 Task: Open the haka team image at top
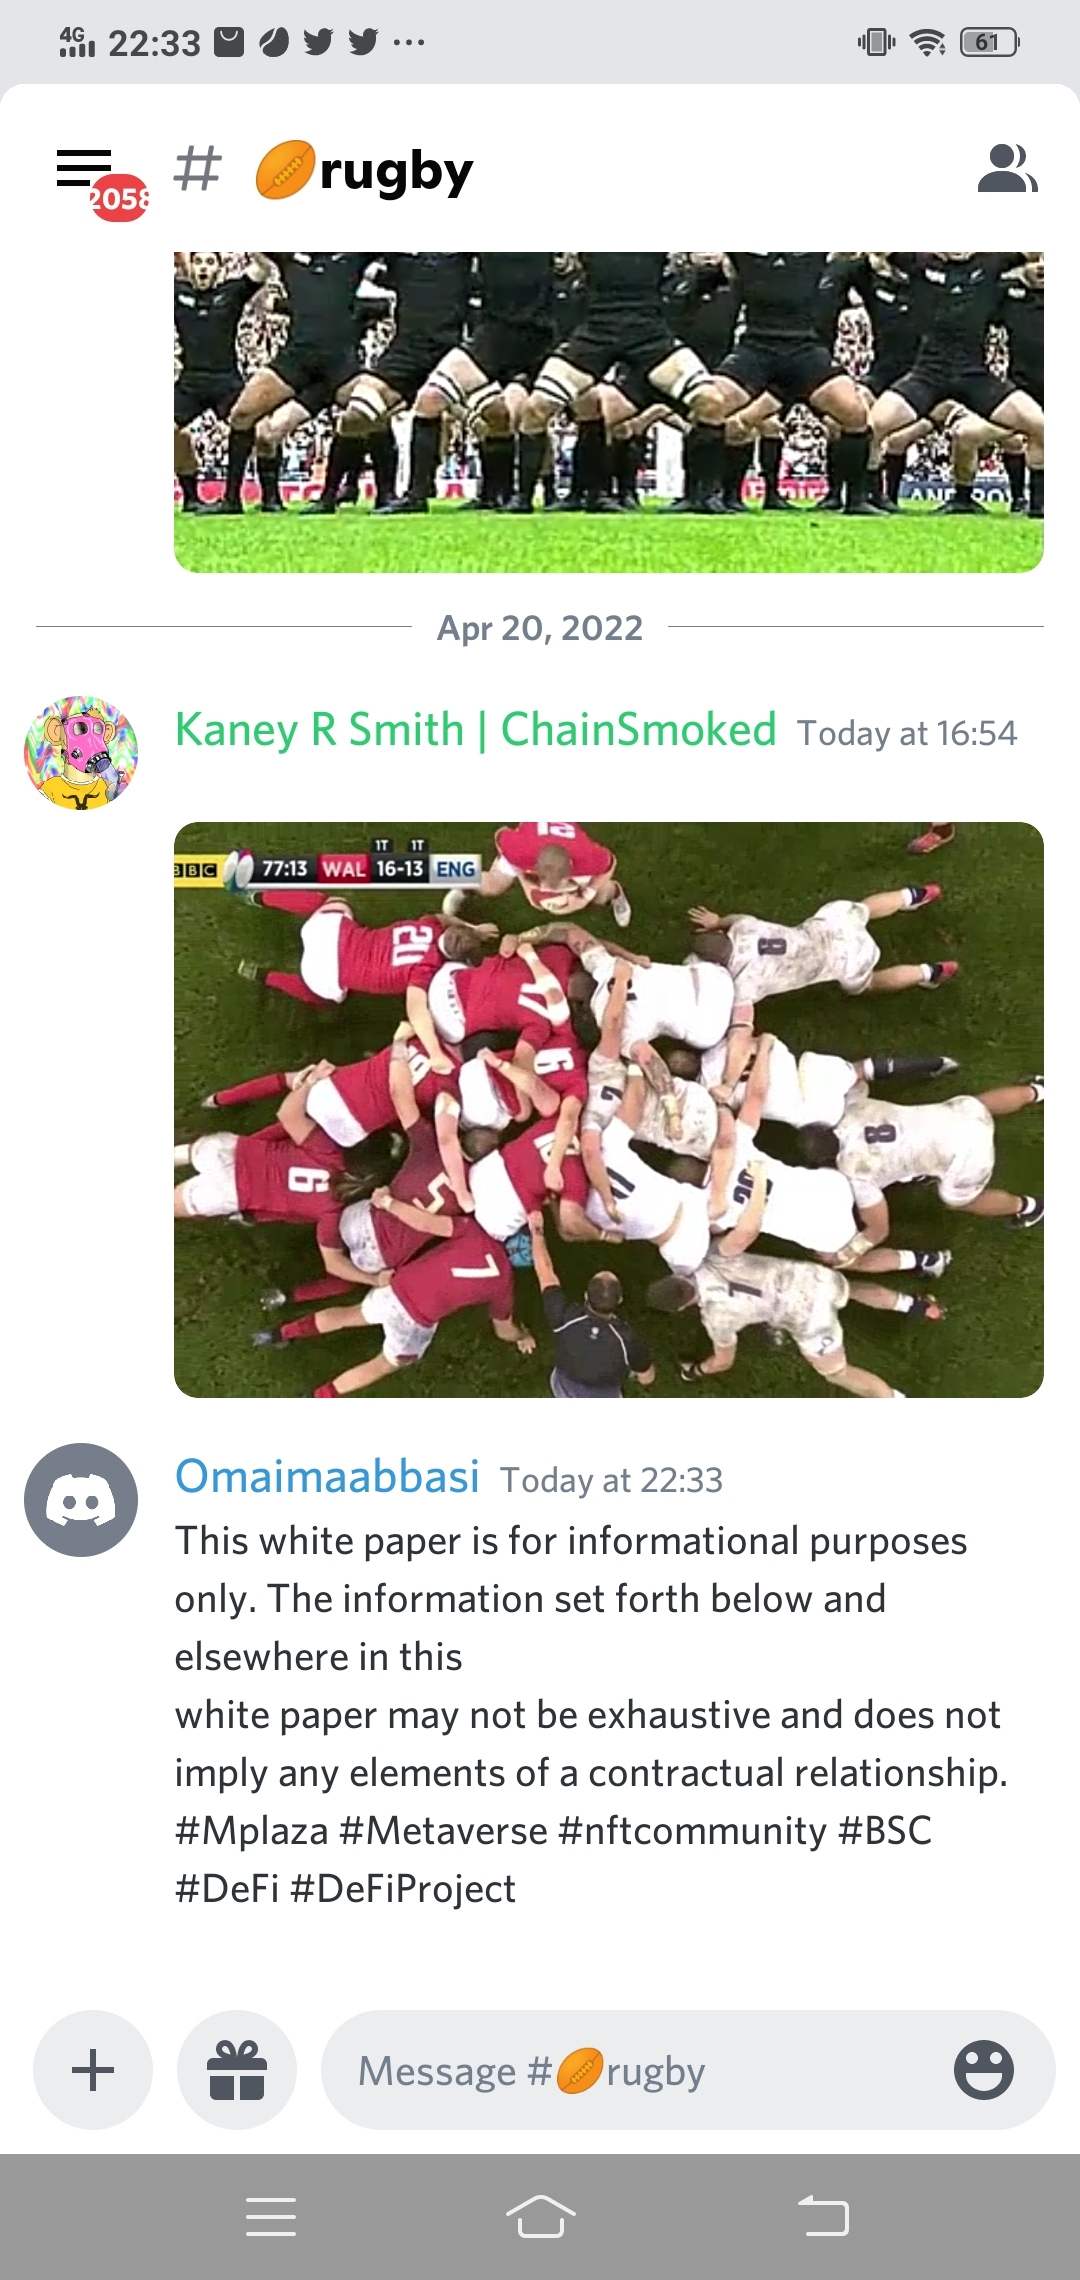(609, 412)
